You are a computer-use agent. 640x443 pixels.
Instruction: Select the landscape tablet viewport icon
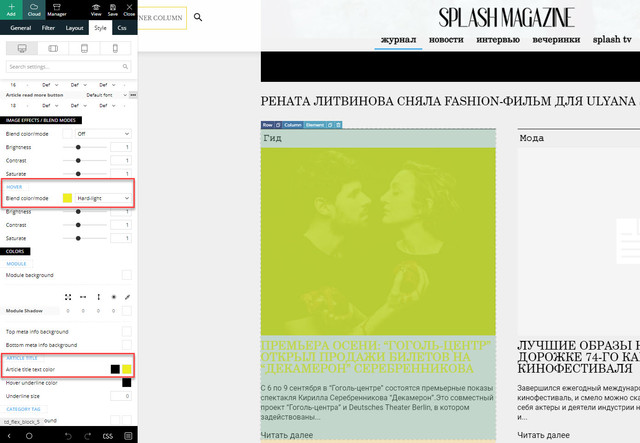coord(53,48)
